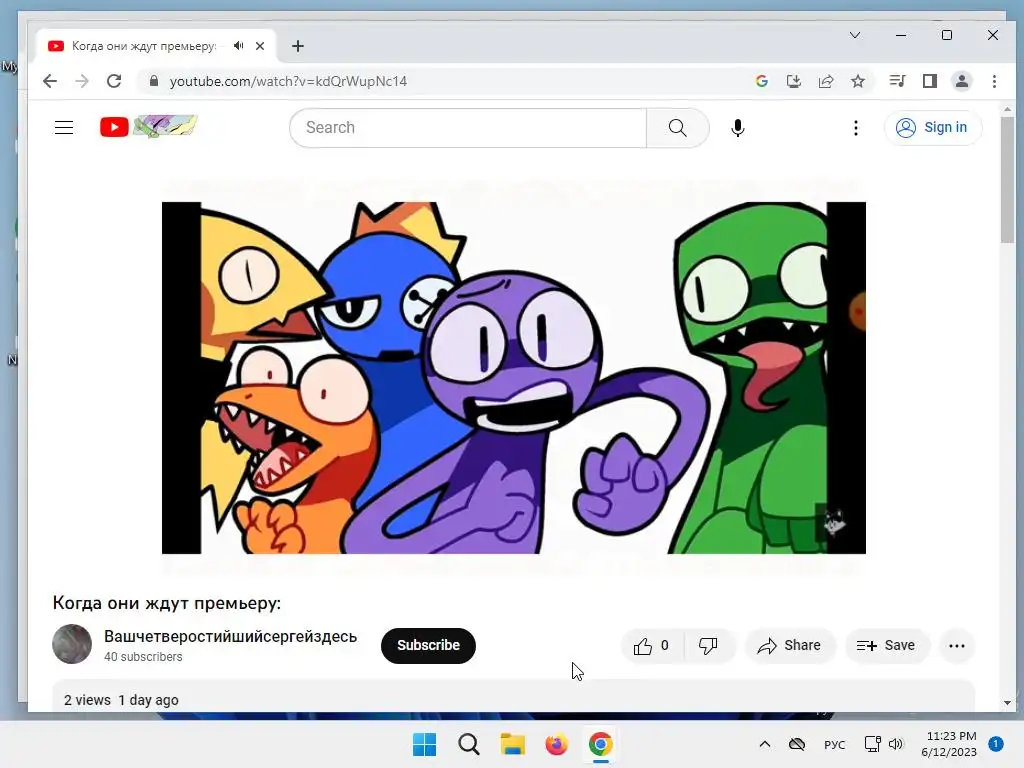Image resolution: width=1024 pixels, height=768 pixels.
Task: Click the search magnifier button
Action: [x=677, y=128]
